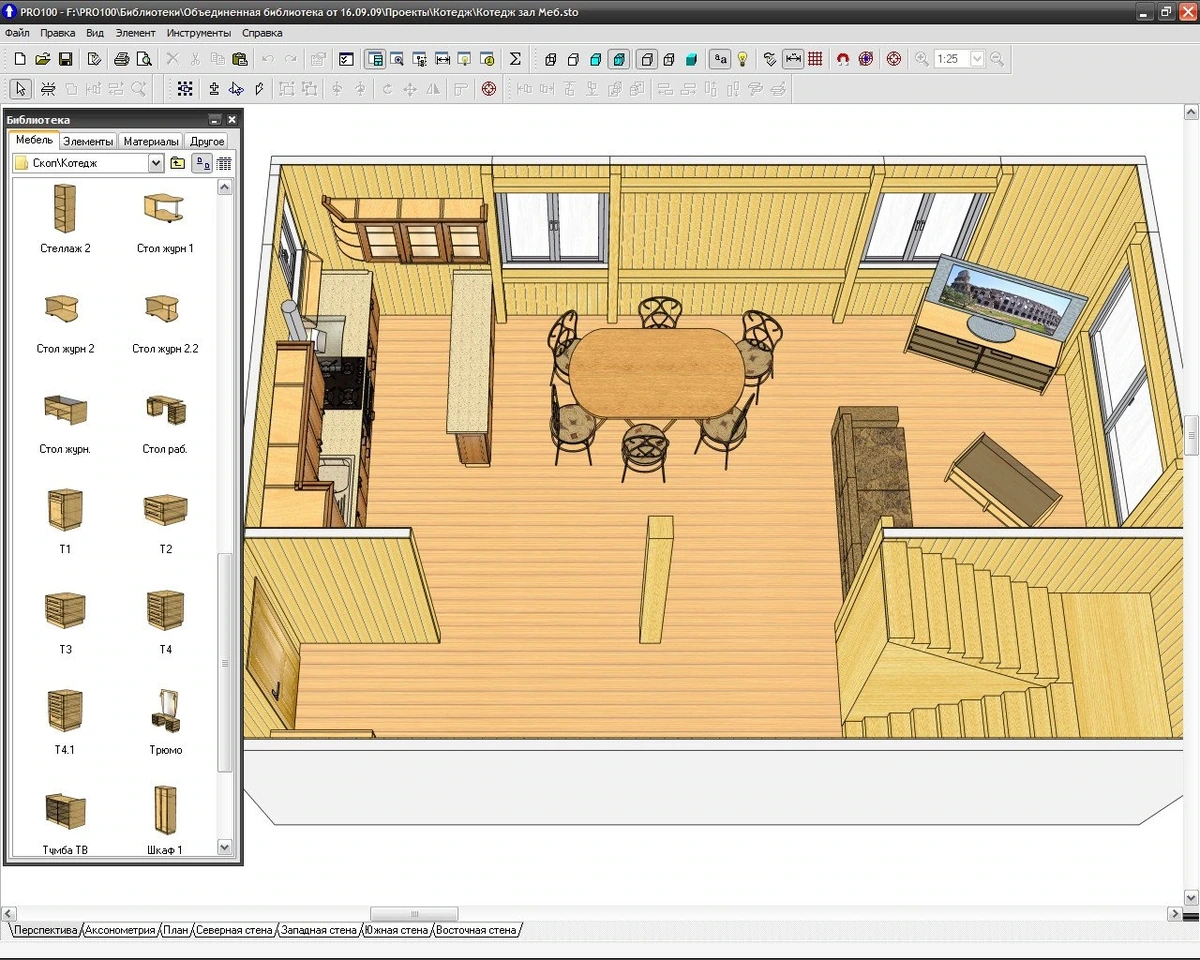This screenshot has width=1200, height=960.
Task: Switch to the Материалы library tab
Action: point(151,141)
